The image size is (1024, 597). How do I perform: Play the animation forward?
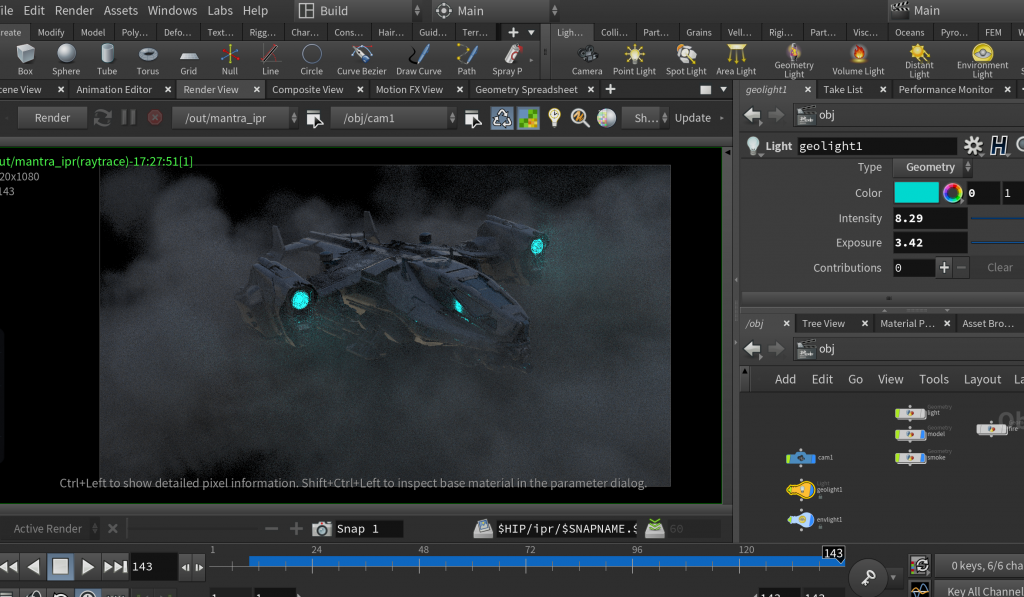[88, 566]
